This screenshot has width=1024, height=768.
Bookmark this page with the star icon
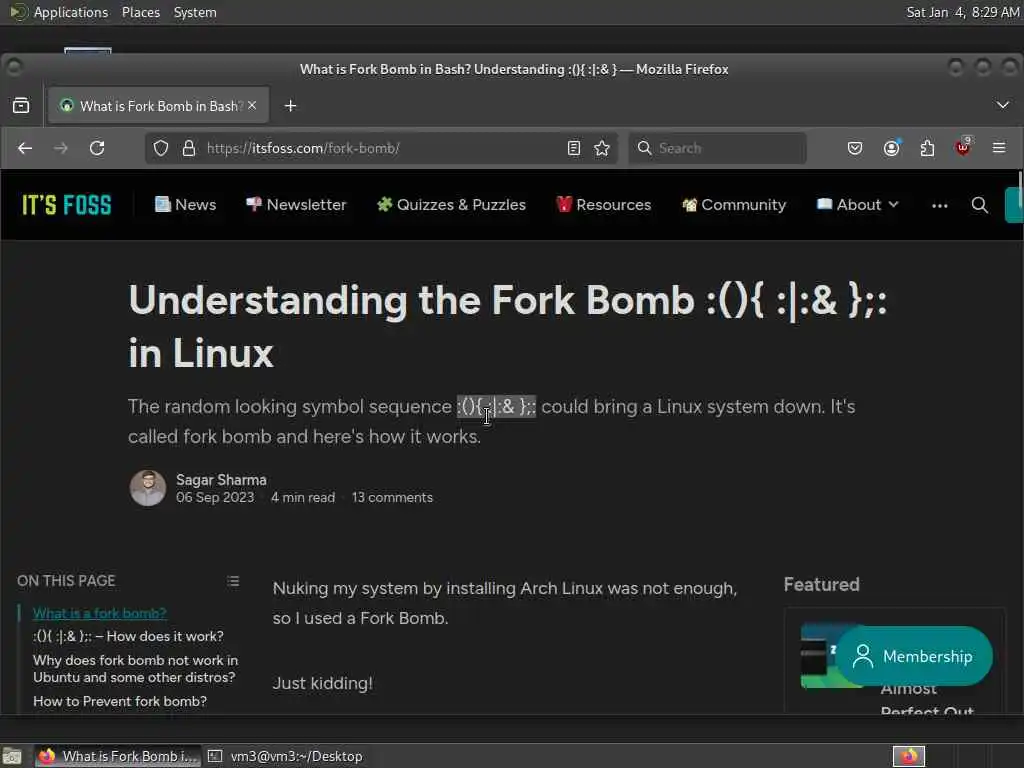[602, 148]
